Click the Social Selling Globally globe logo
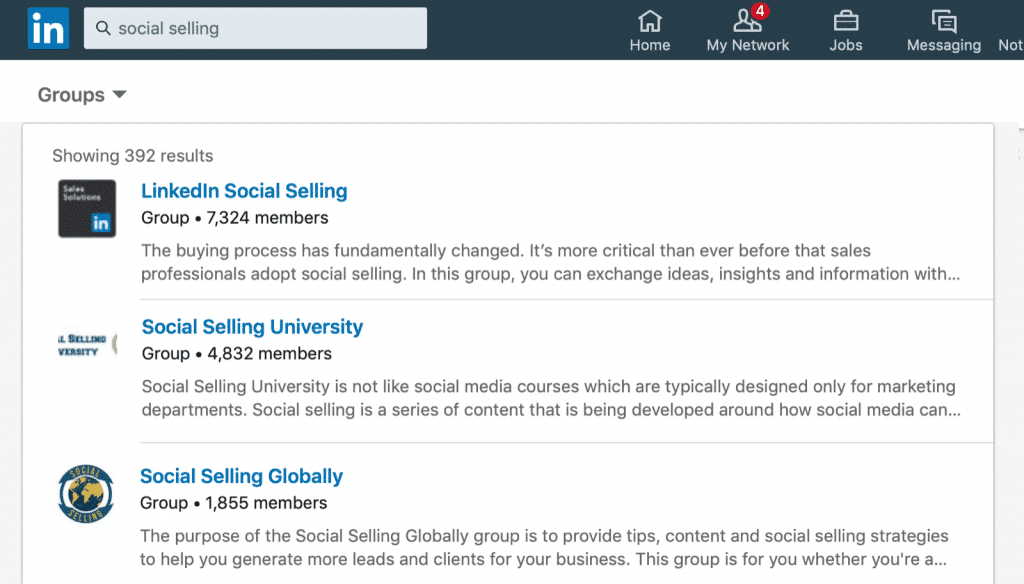The width and height of the screenshot is (1024, 584). coord(86,494)
